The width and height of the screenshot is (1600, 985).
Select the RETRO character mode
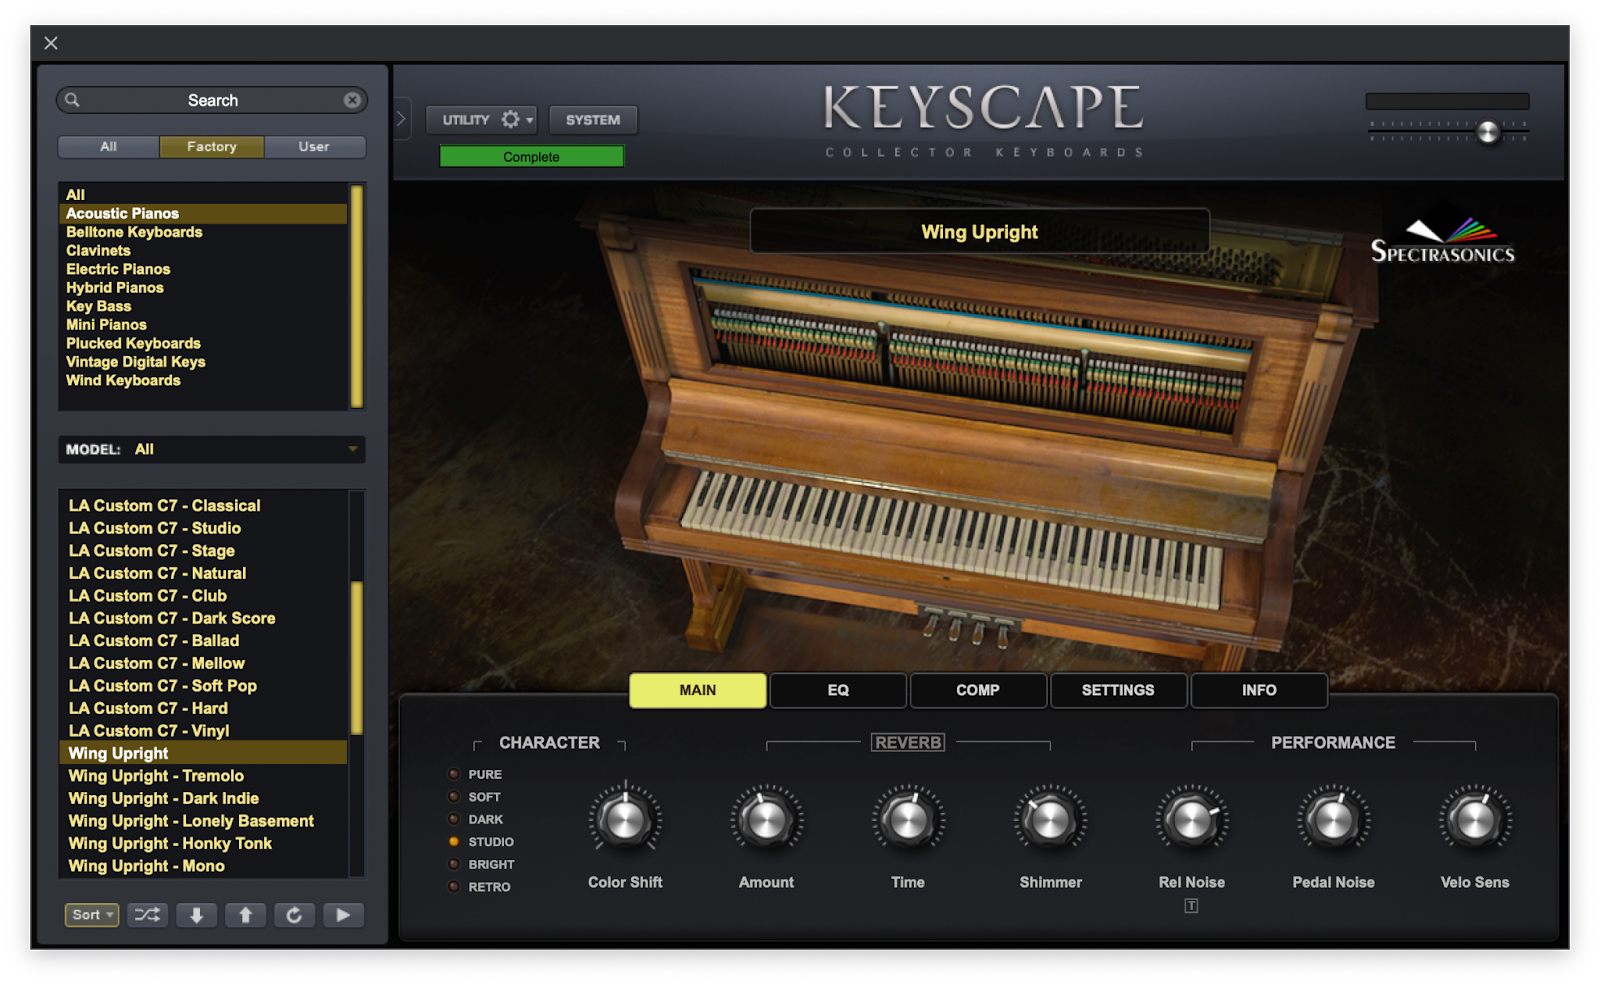[x=479, y=887]
